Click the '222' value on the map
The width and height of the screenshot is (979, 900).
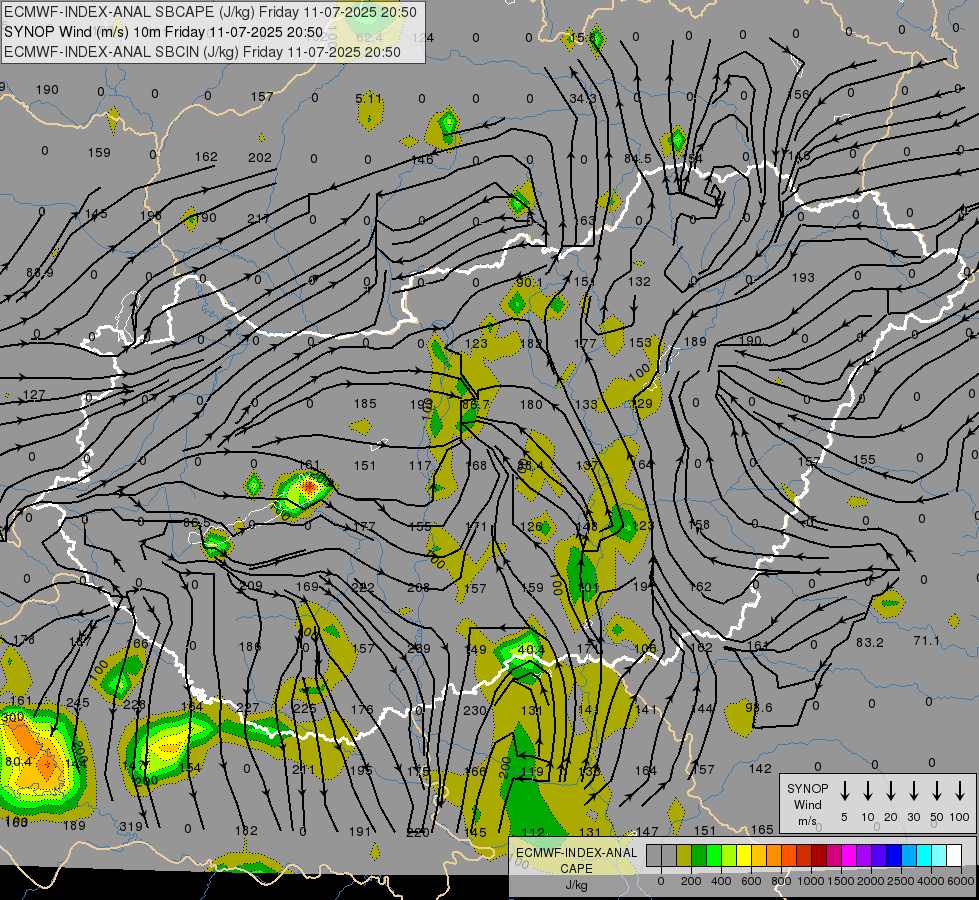coord(363,588)
